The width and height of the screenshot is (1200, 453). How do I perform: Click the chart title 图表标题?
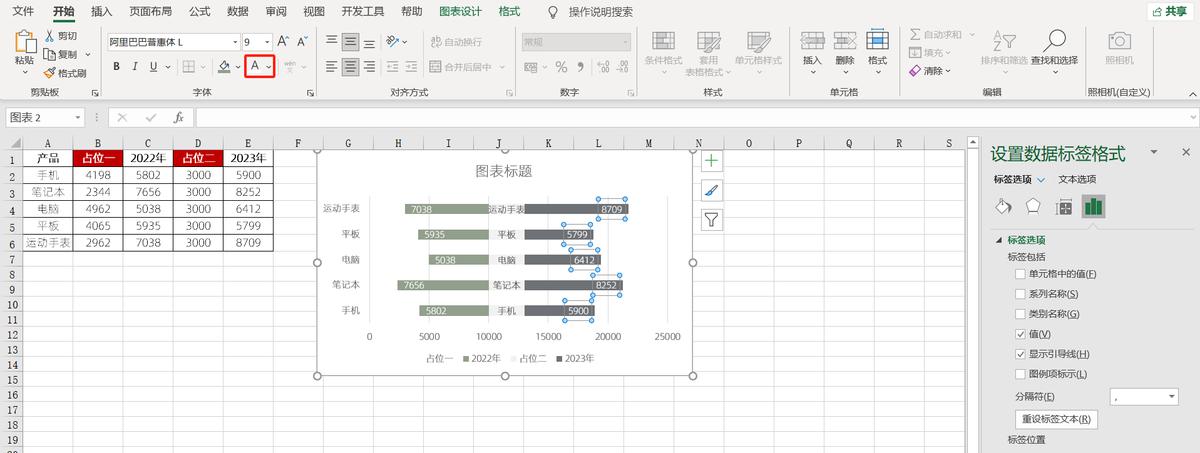pyautogui.click(x=504, y=171)
